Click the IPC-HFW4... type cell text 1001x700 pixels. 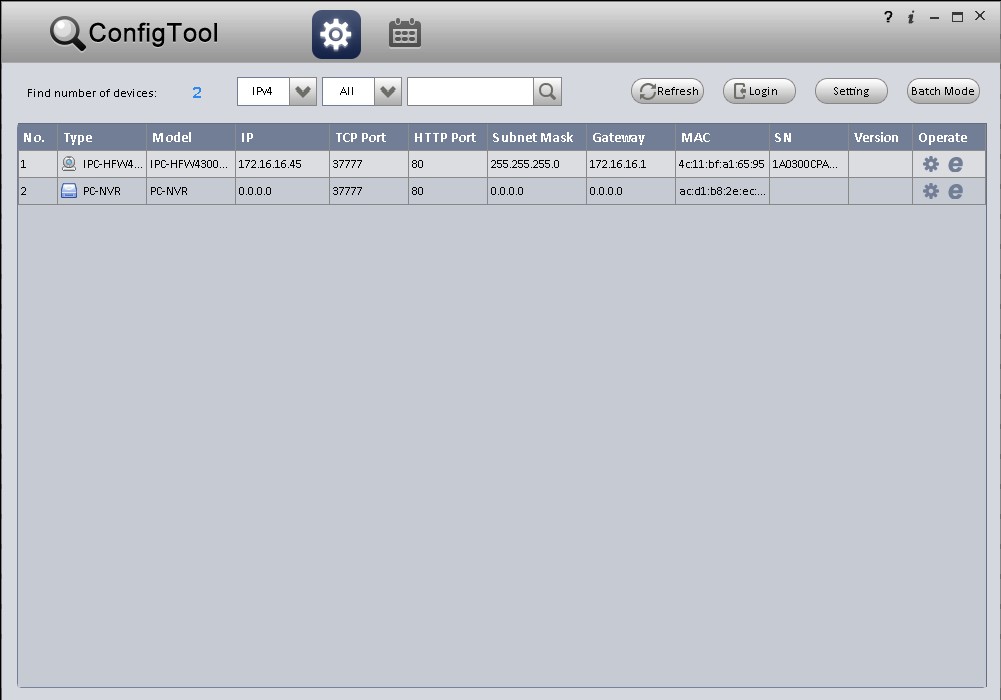click(x=112, y=164)
